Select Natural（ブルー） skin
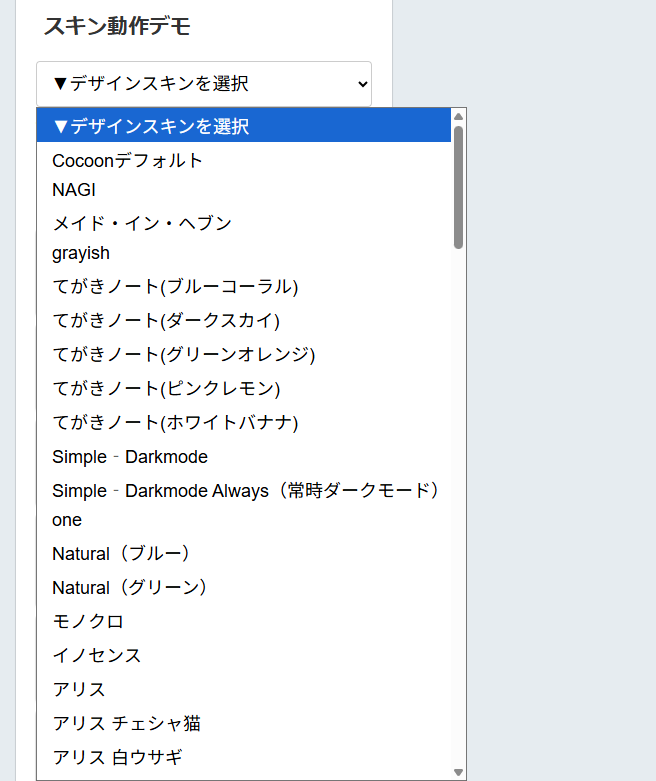656x781 pixels. [121, 553]
